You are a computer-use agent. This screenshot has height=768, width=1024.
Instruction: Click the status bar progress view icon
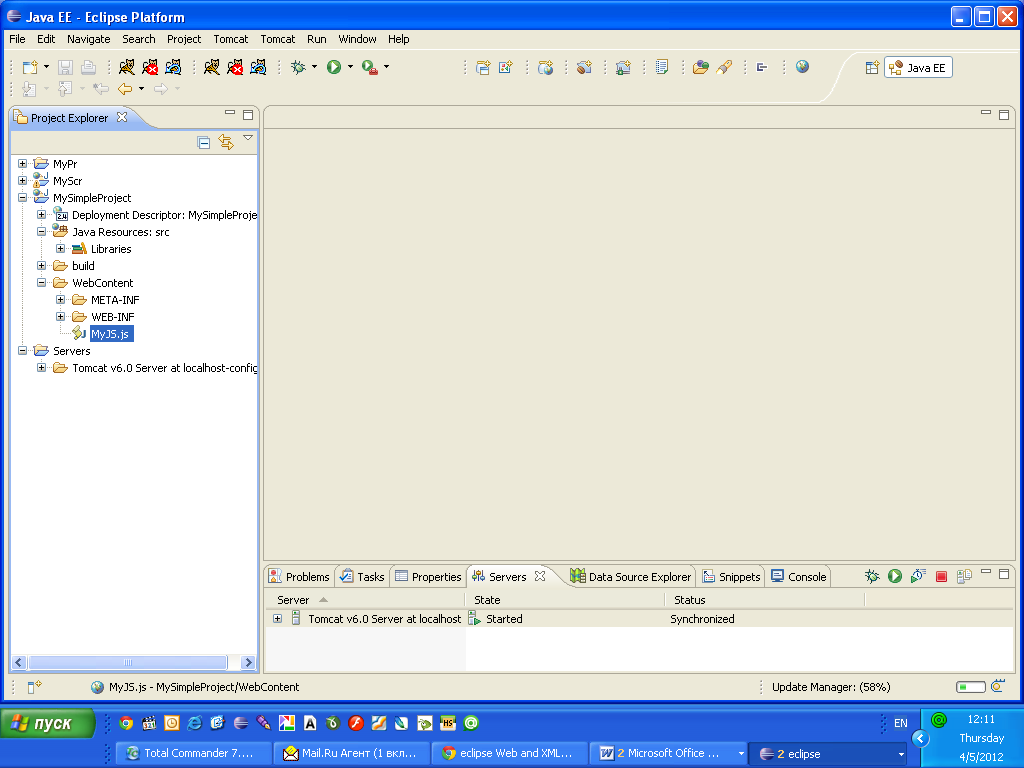997,686
